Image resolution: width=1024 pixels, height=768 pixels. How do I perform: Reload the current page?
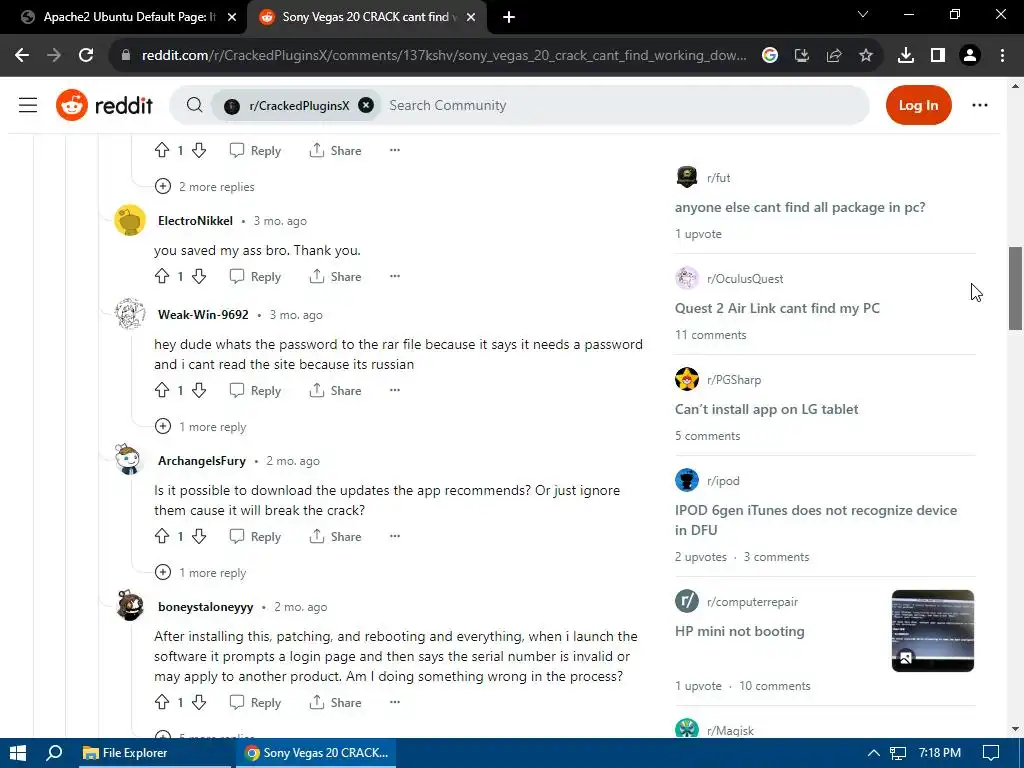(86, 56)
